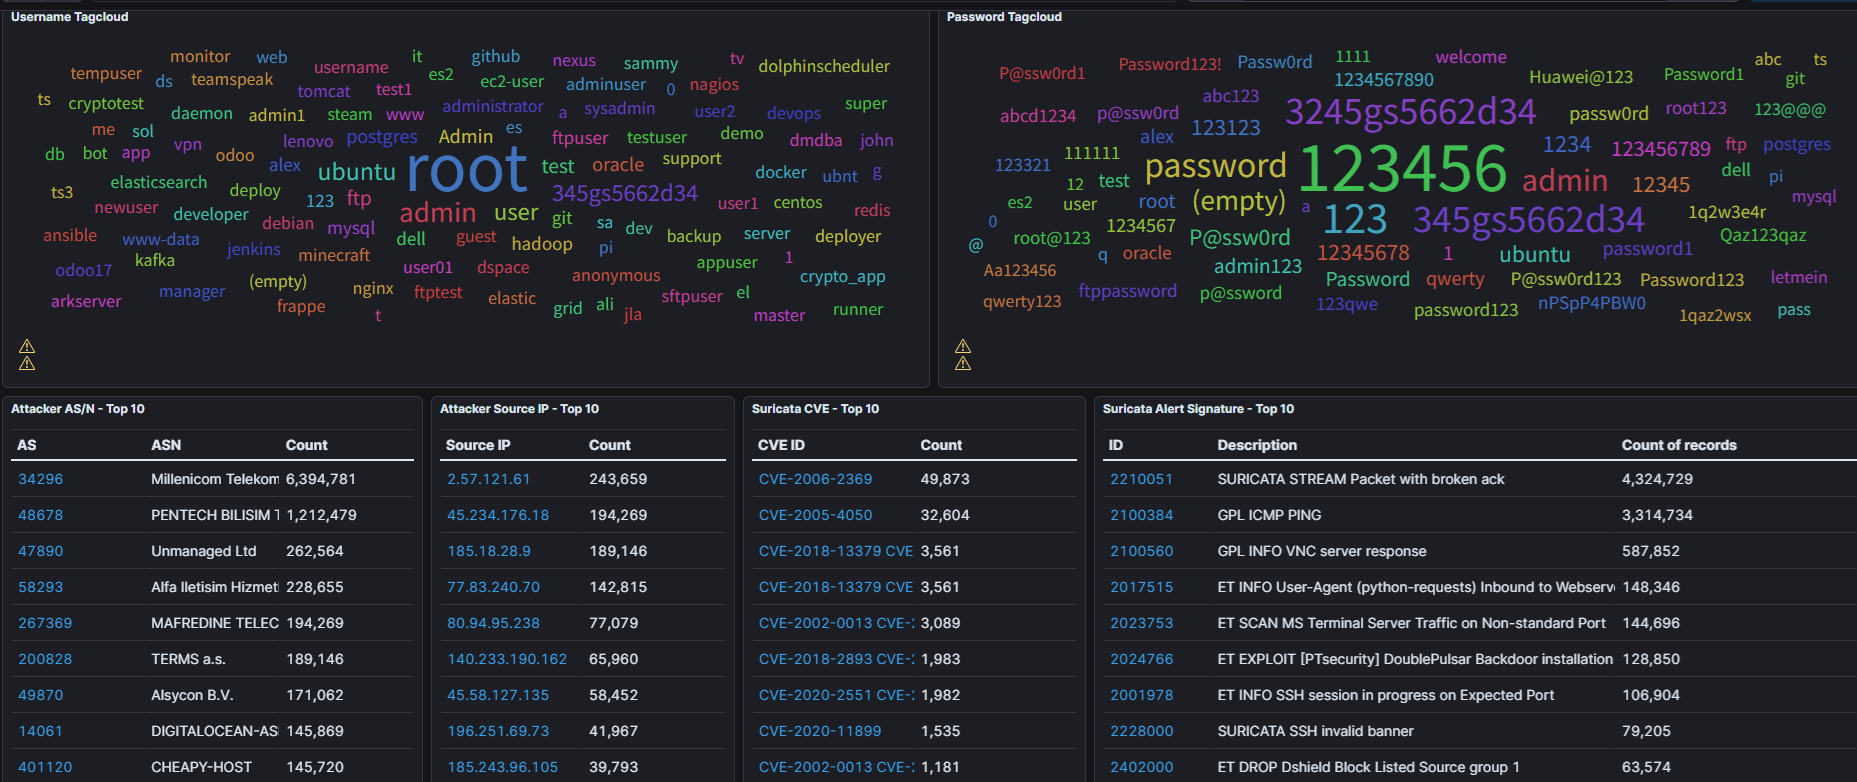Open source IP 45.234.176.18 link
Viewport: 1857px width, 782px height.
(x=497, y=515)
